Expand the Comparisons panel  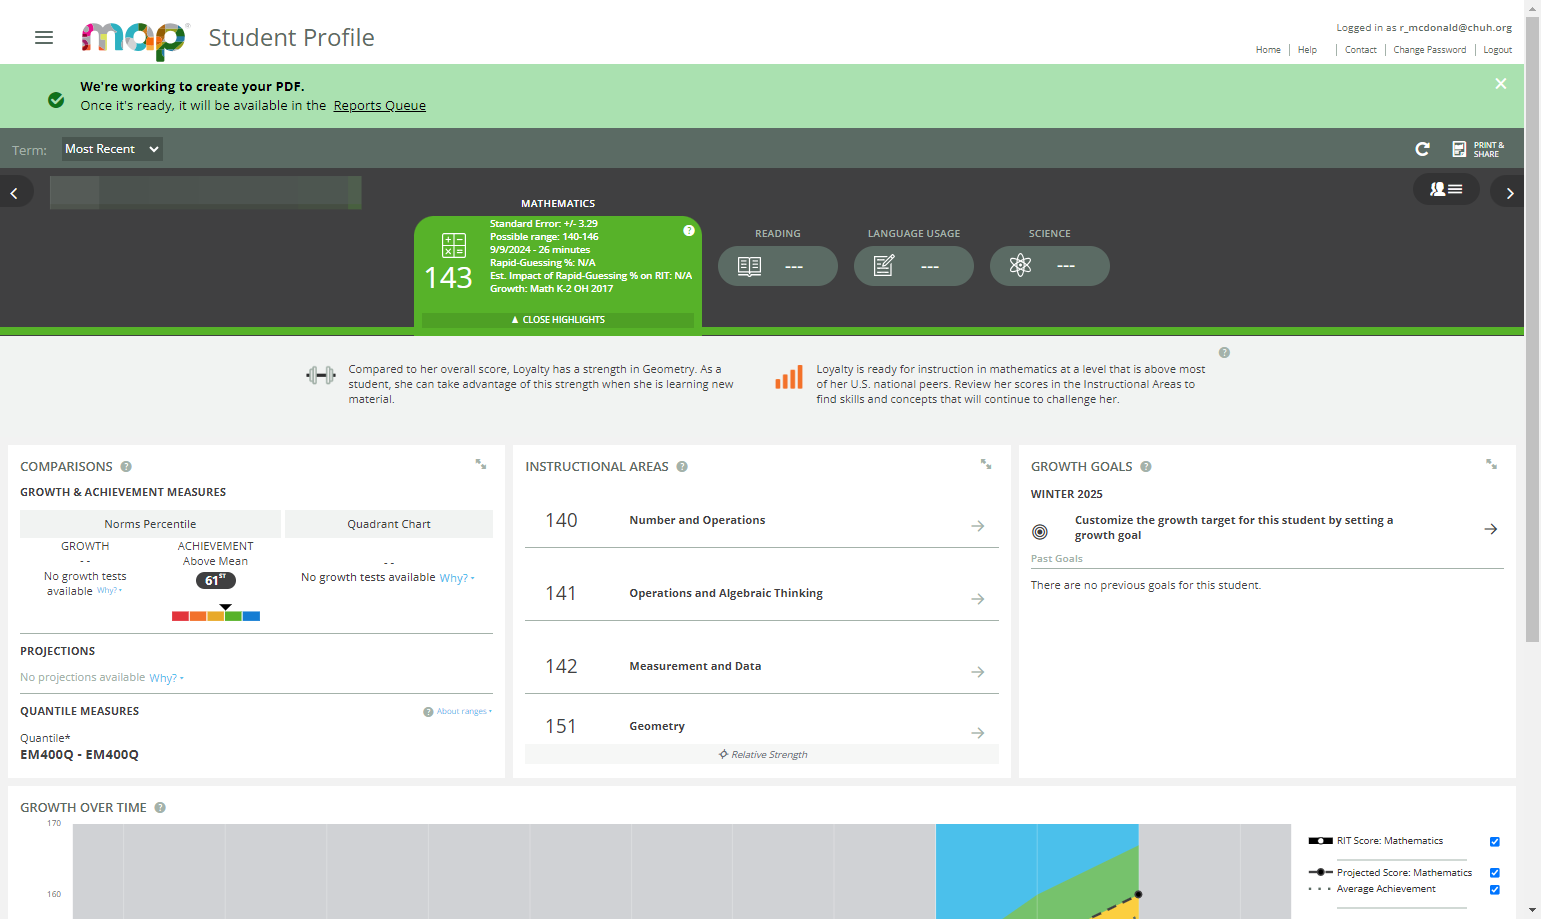481,464
